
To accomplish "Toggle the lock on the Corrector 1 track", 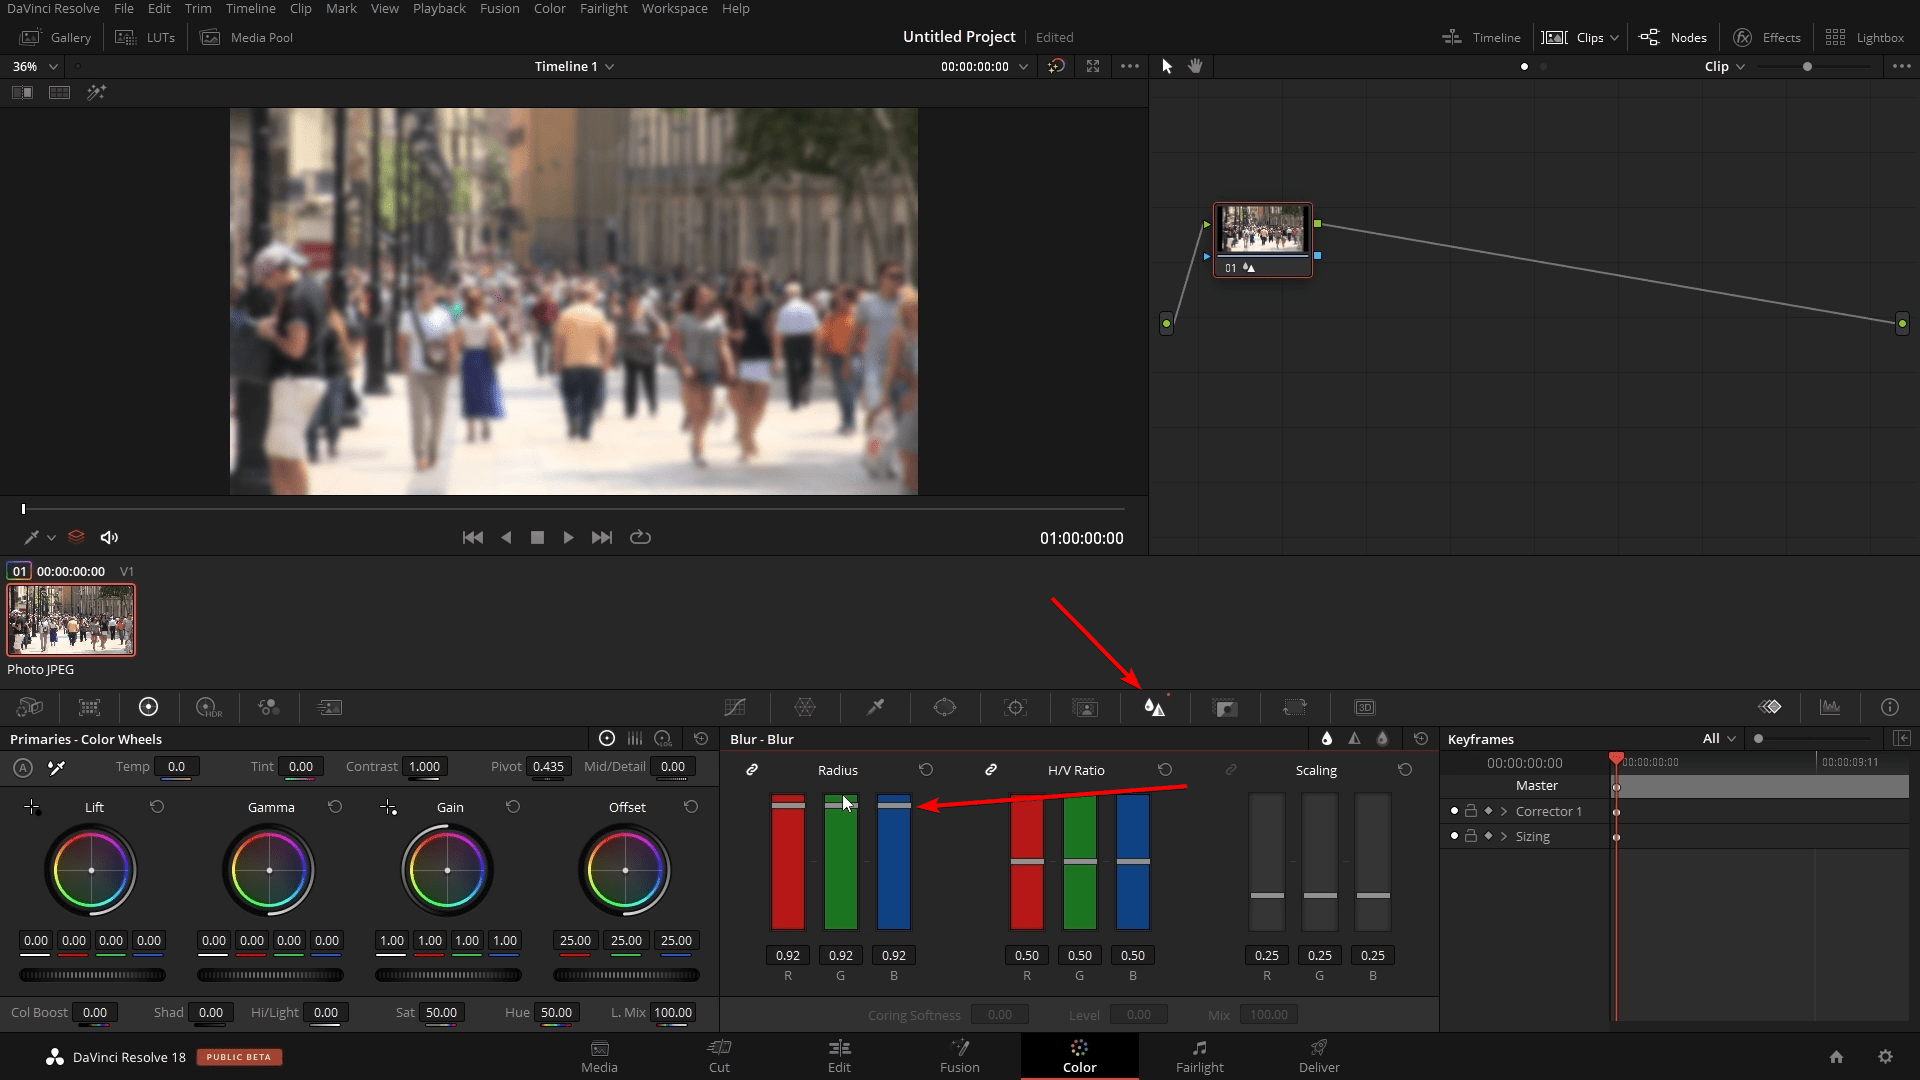I will pos(1470,811).
